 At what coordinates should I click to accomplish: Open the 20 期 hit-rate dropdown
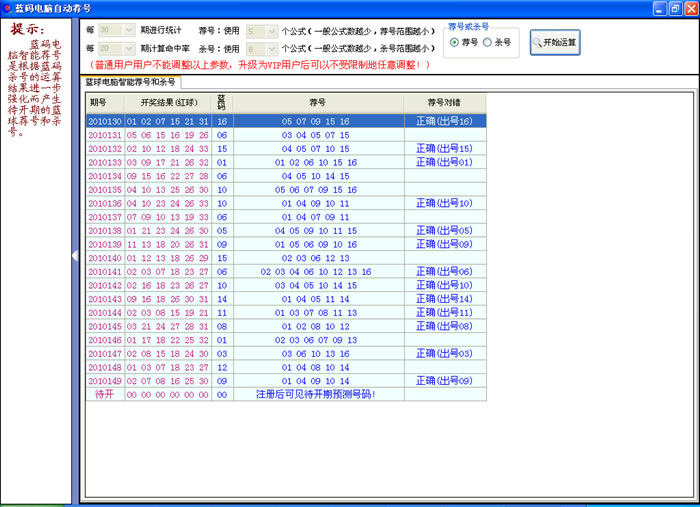click(x=128, y=48)
